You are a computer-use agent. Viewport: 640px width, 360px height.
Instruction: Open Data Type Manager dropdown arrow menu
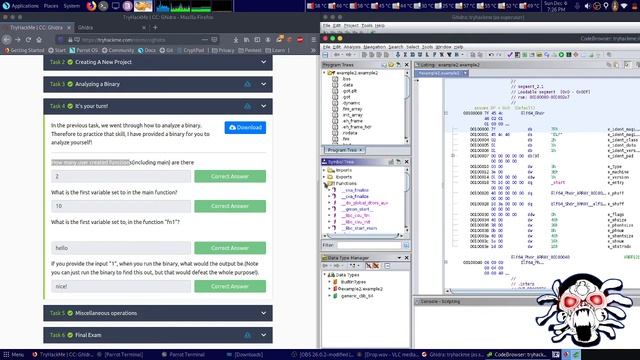(399, 258)
